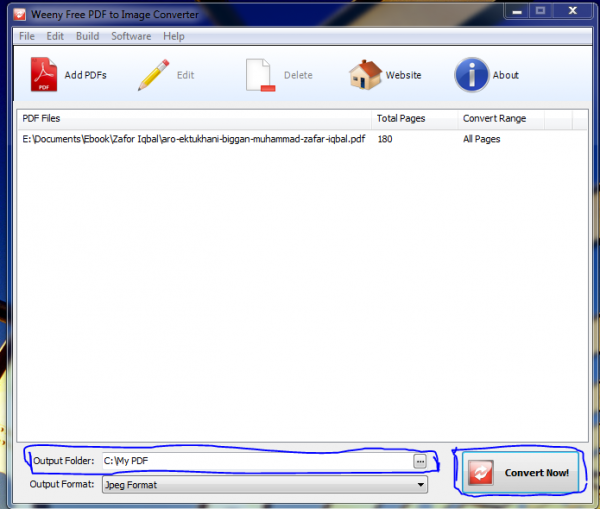
Task: Open the Build menu
Action: click(88, 36)
